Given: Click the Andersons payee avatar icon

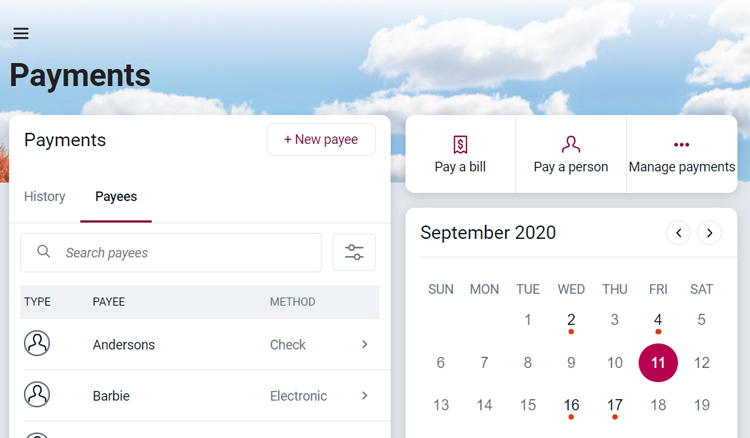Looking at the screenshot, I should tap(37, 344).
